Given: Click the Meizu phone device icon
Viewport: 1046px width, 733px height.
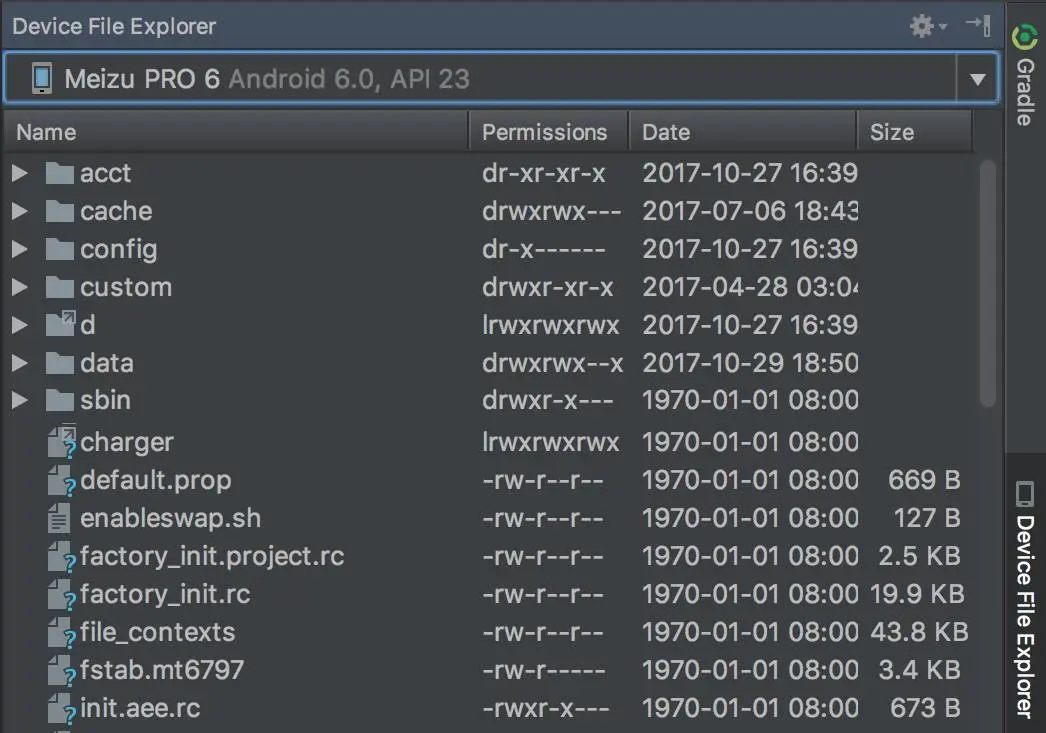Looking at the screenshot, I should pos(41,79).
